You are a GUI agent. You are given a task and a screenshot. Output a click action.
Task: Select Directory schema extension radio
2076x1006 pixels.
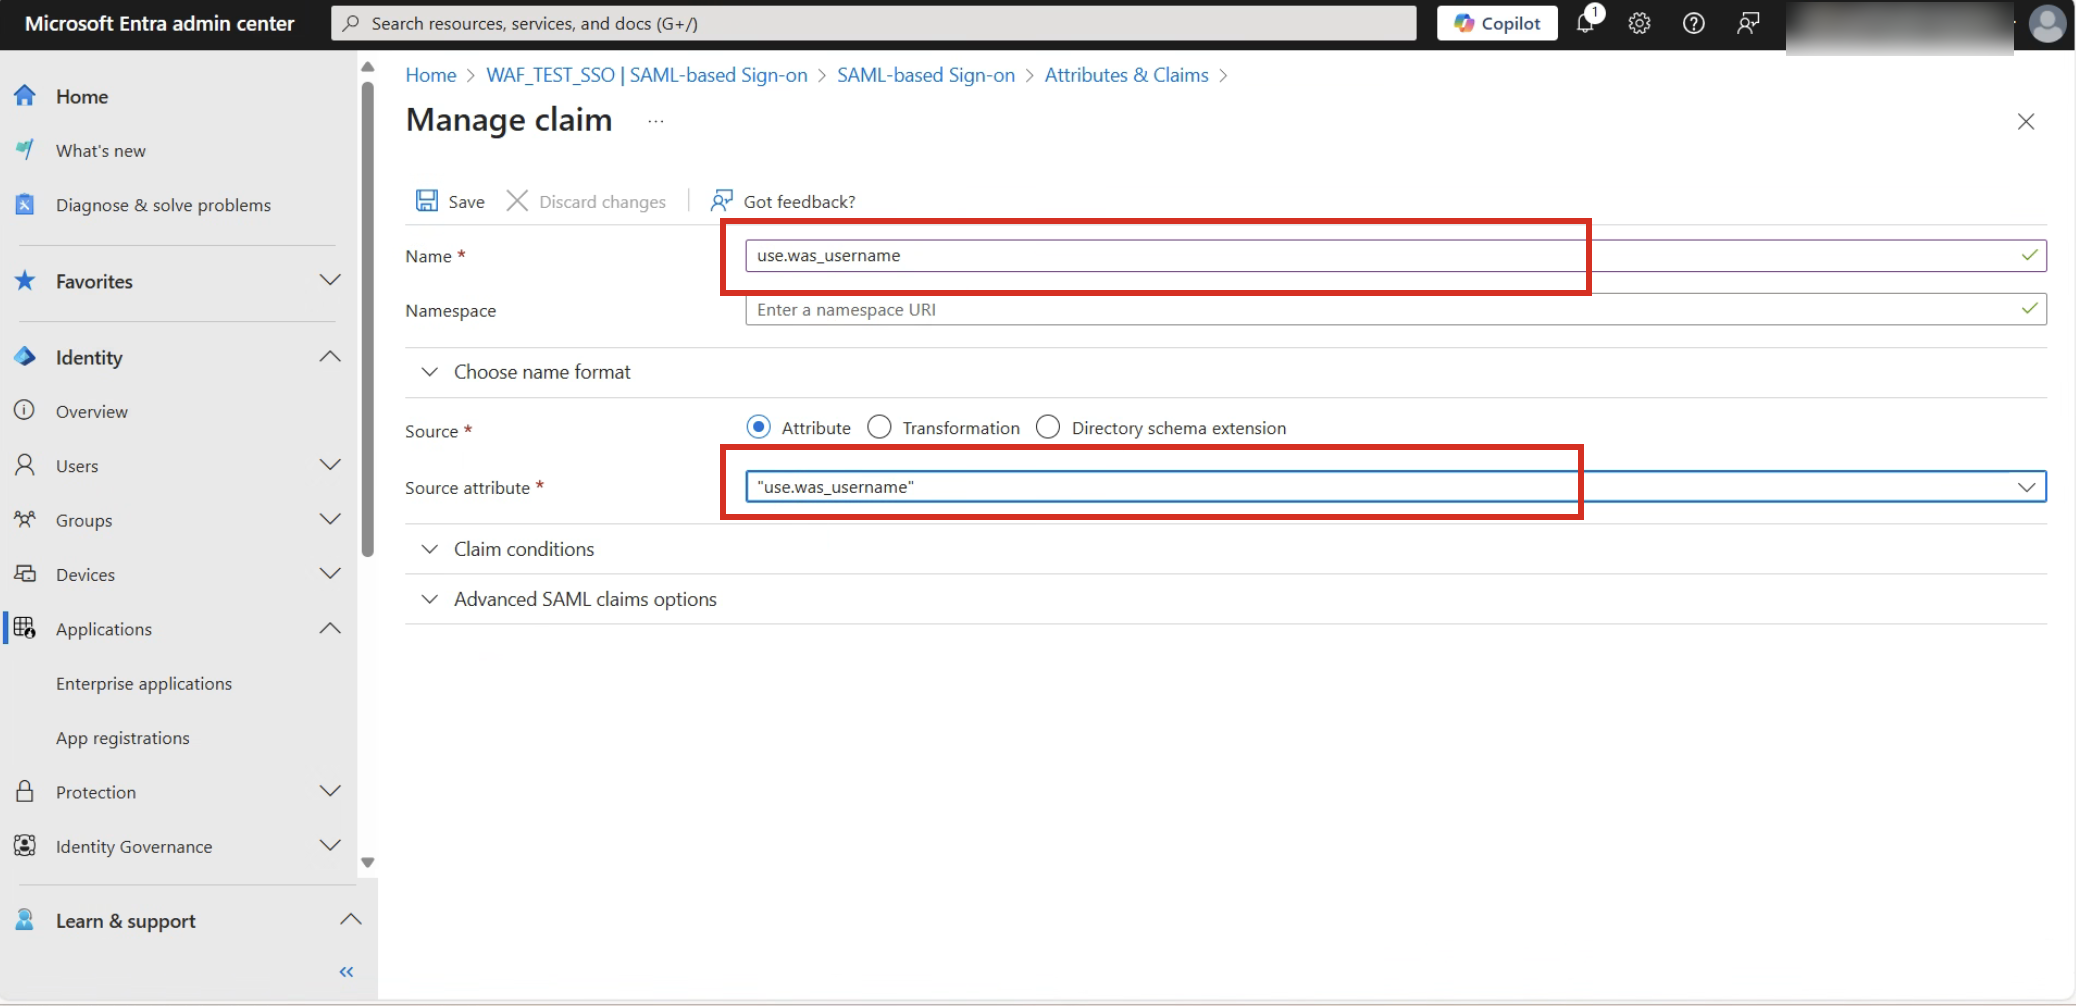[1048, 427]
